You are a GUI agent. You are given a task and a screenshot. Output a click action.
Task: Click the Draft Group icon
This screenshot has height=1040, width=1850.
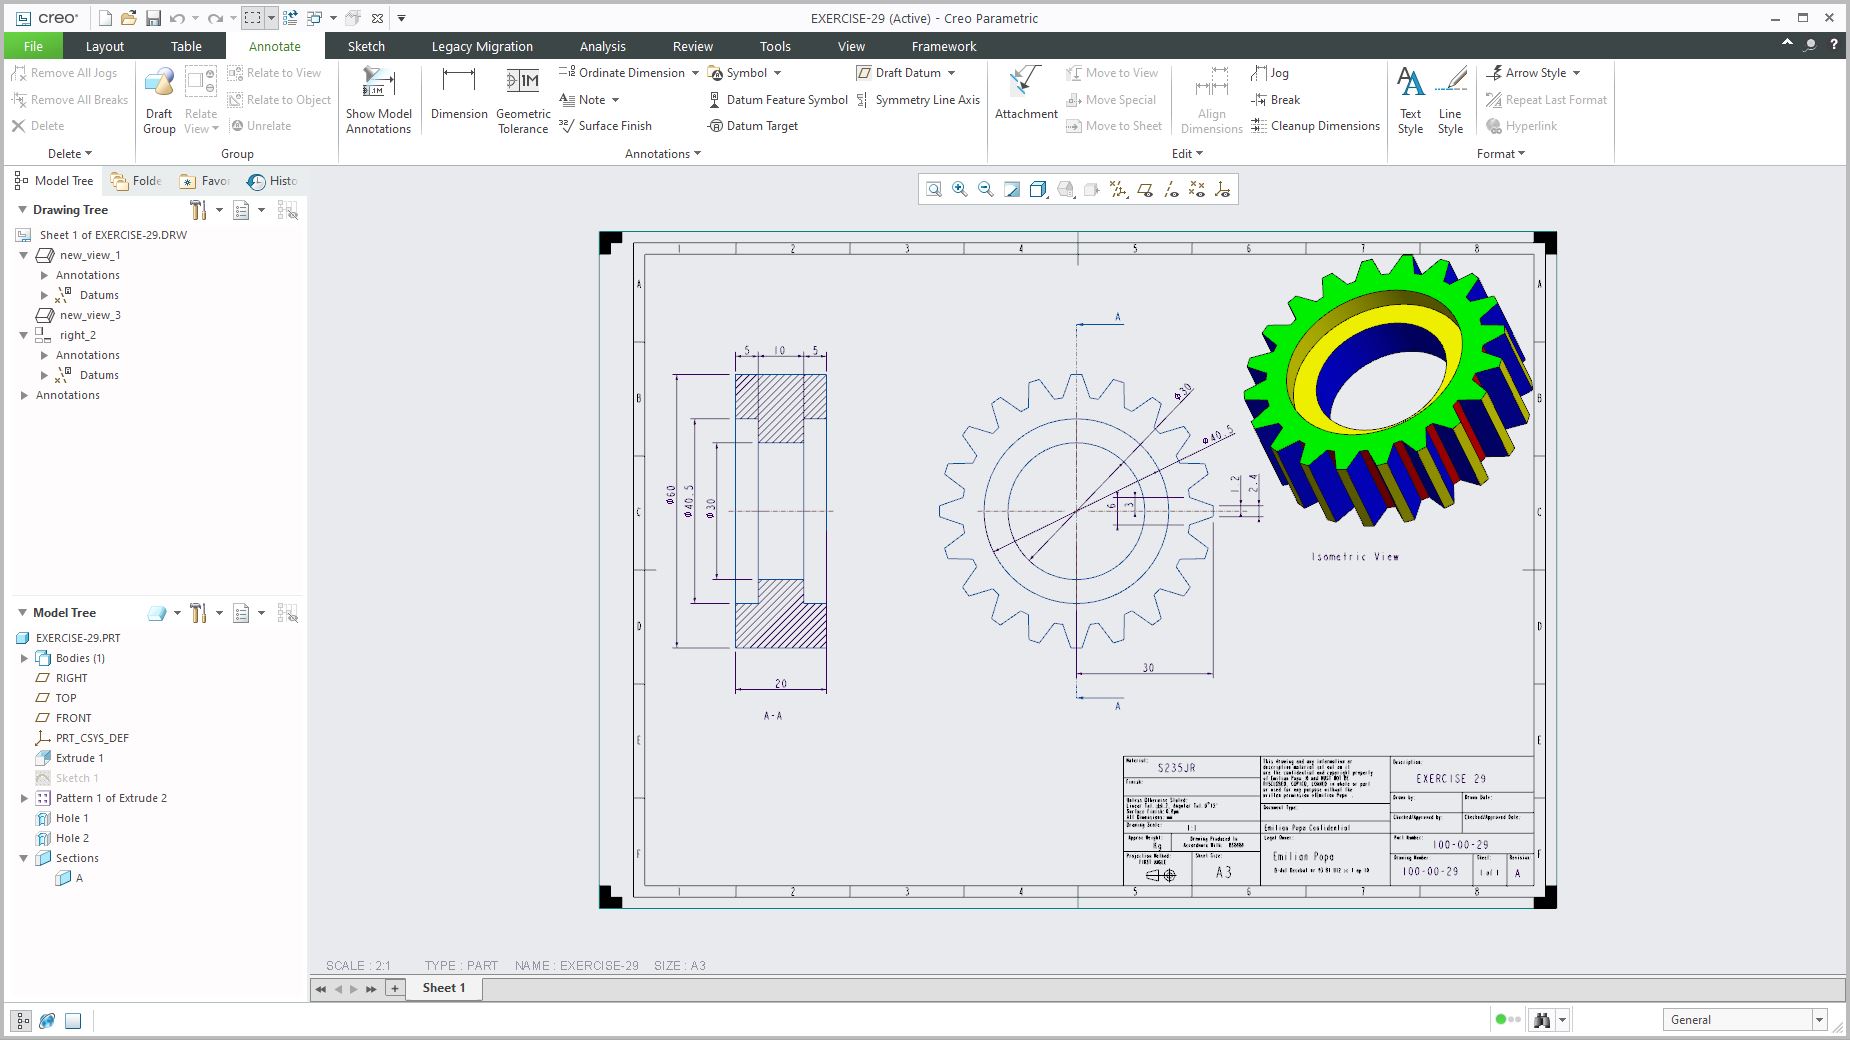click(x=159, y=100)
